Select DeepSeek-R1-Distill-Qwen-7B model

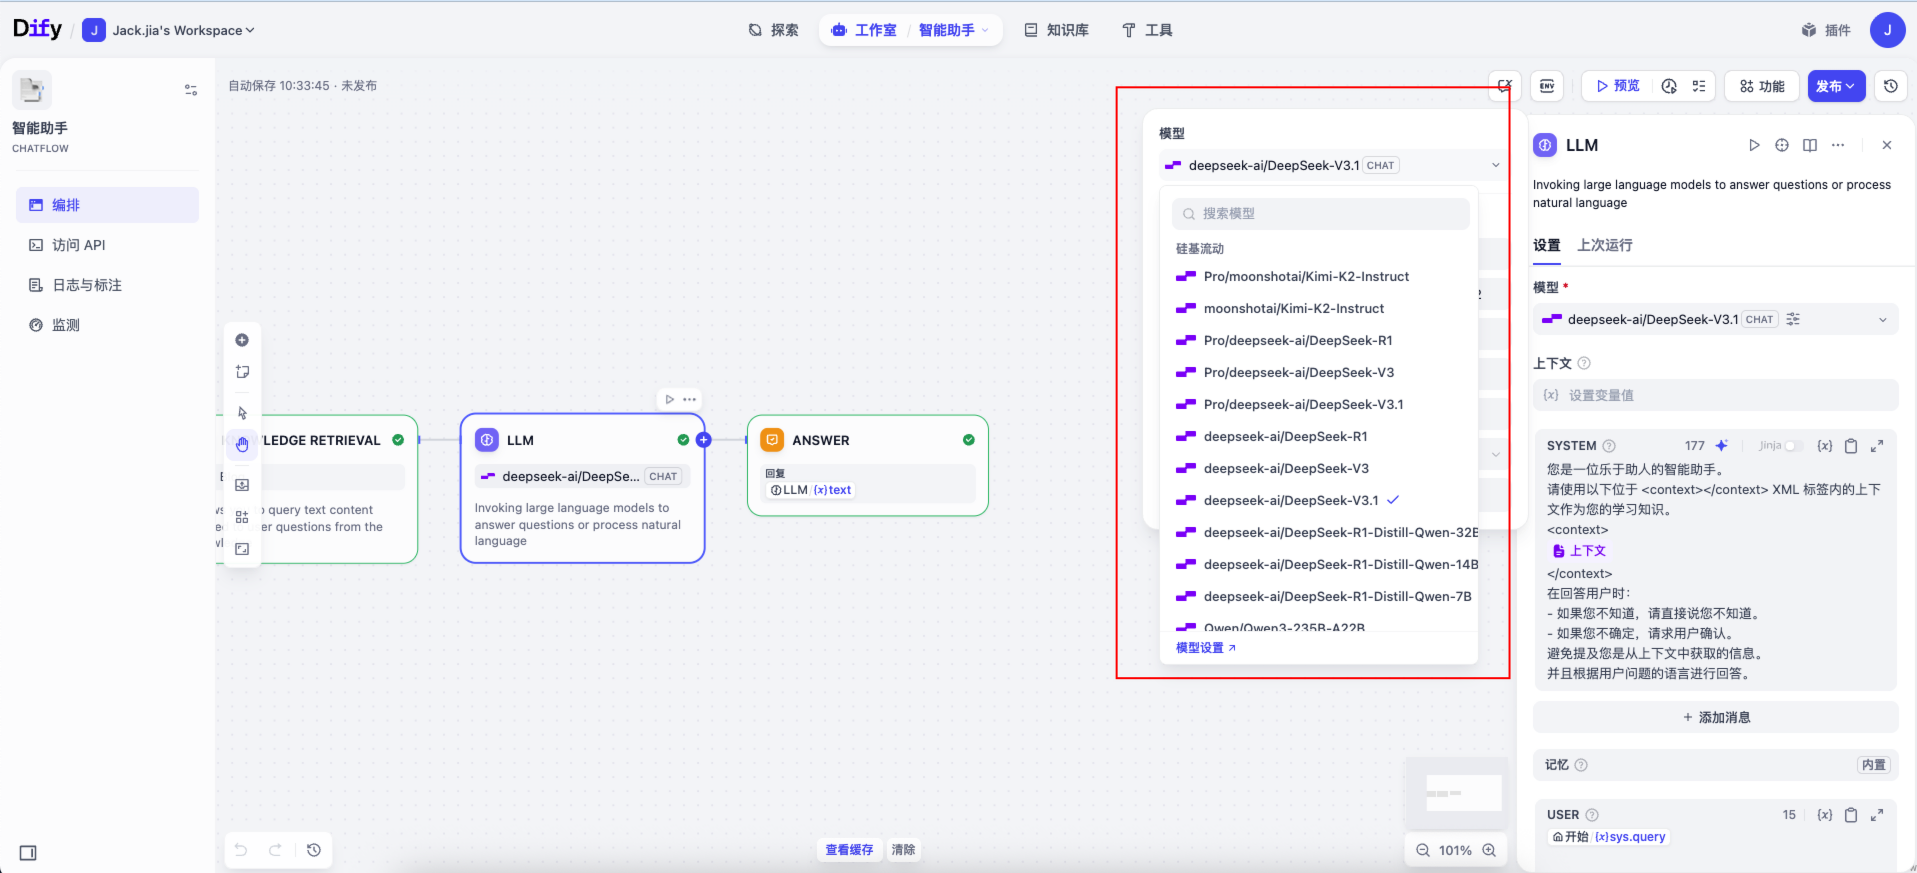click(x=1325, y=596)
